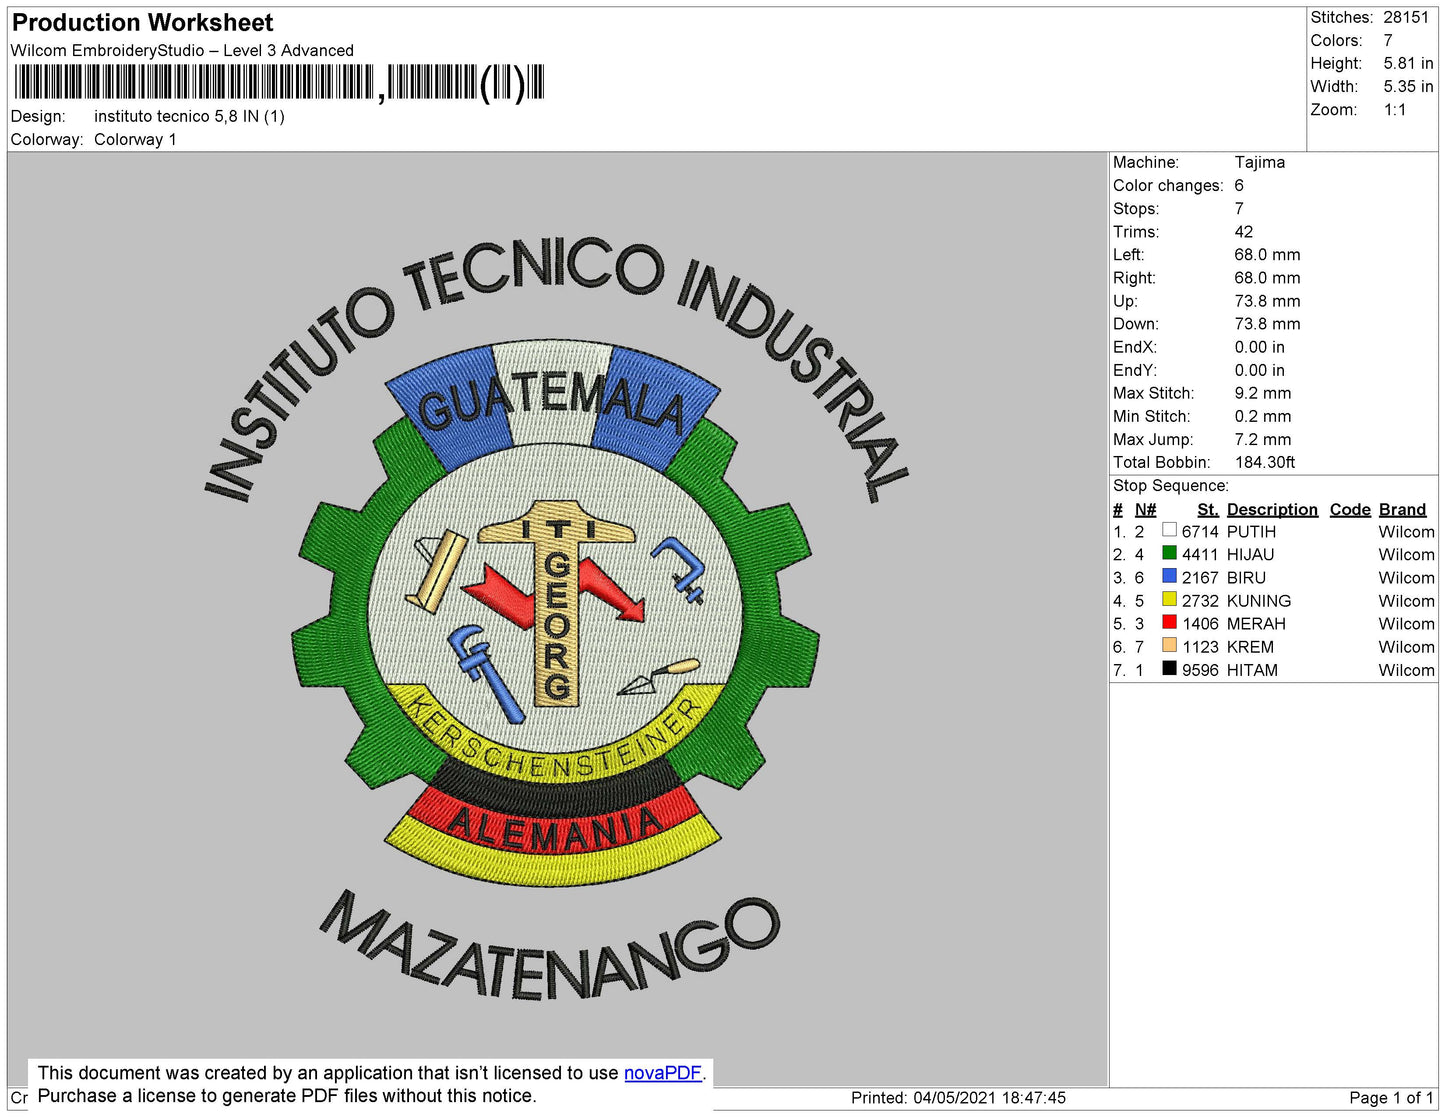The image size is (1445, 1117).
Task: Click the black HITAM color swatch
Action: (x=1169, y=668)
